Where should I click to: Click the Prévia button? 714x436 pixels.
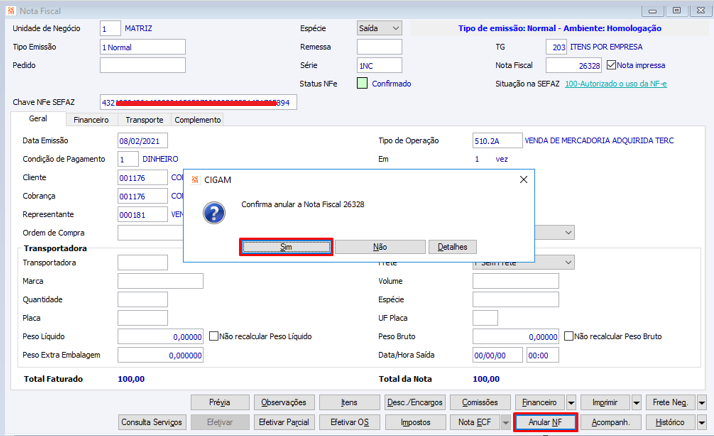point(220,403)
